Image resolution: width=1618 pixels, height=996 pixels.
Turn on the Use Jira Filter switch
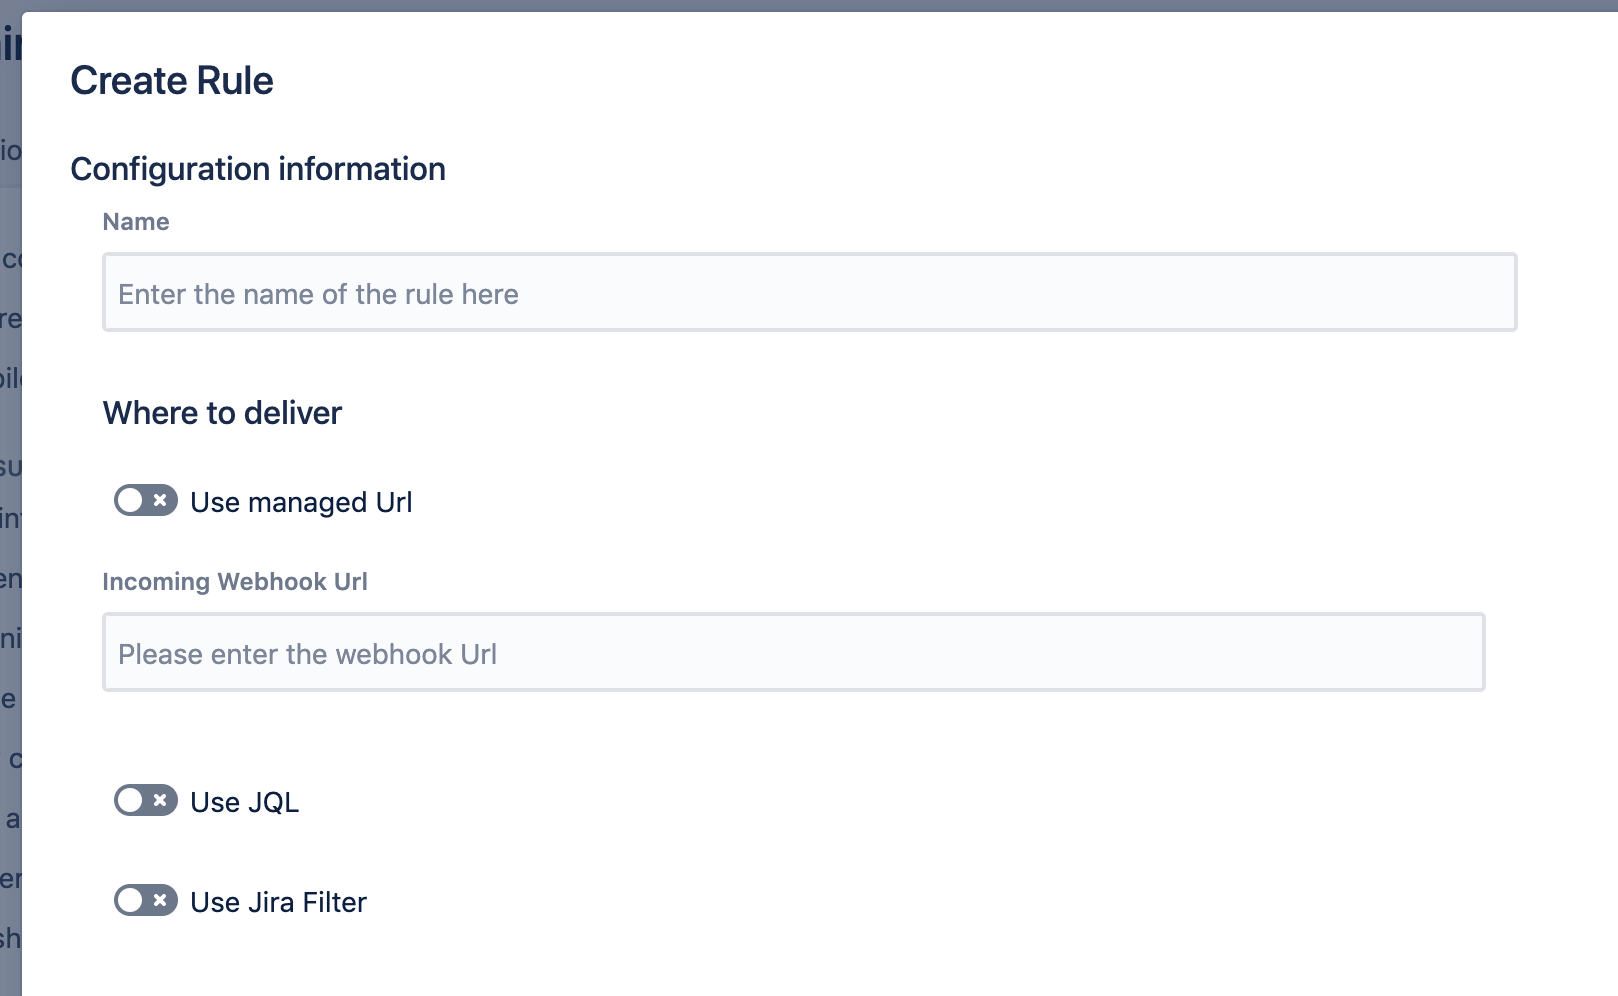146,900
